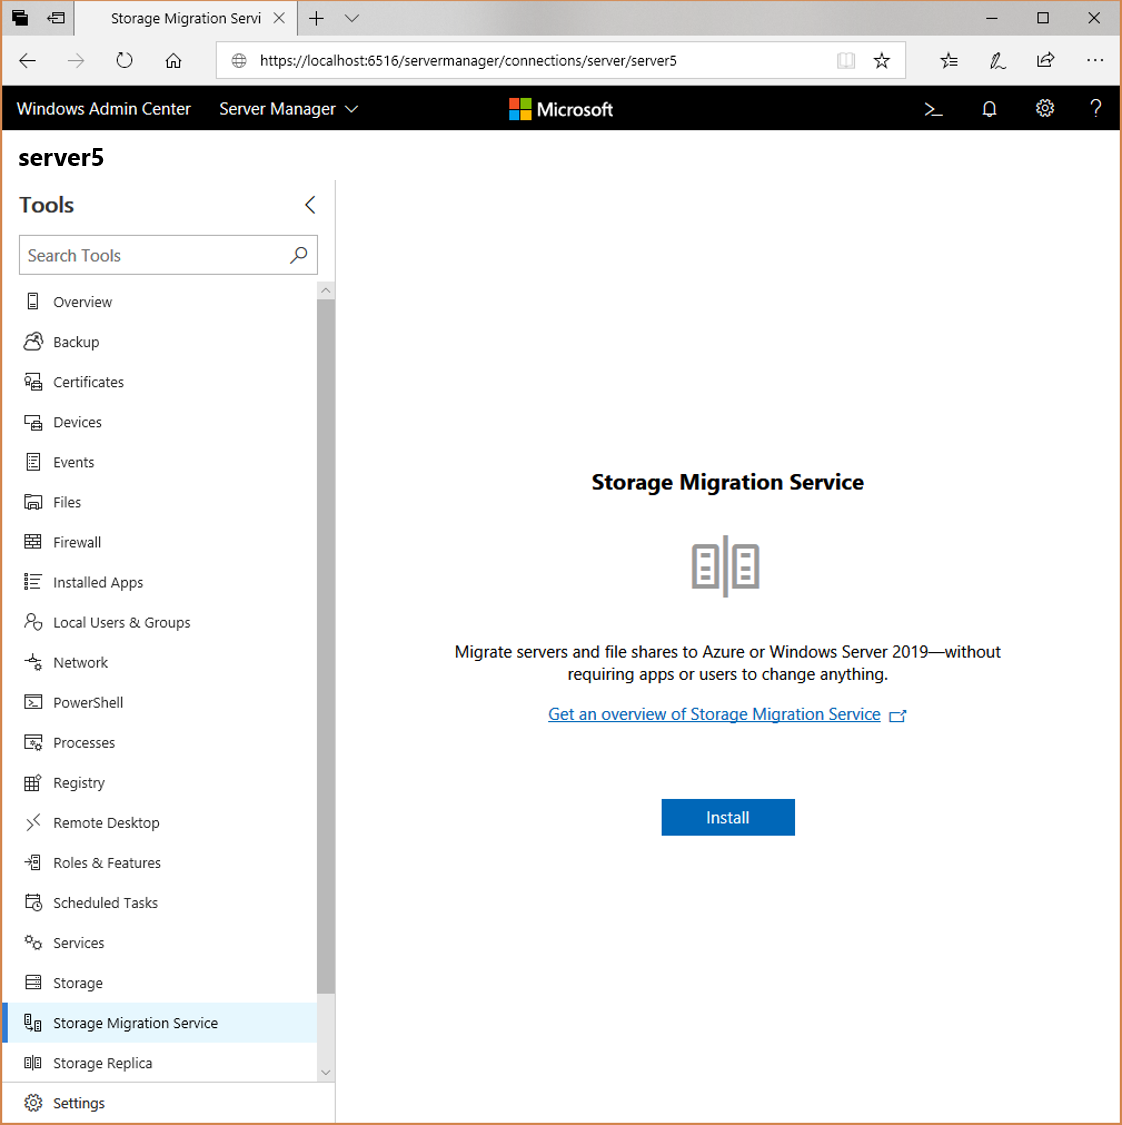This screenshot has width=1122, height=1125.
Task: Open the PowerShell tool in the sidebar
Action: click(x=85, y=702)
